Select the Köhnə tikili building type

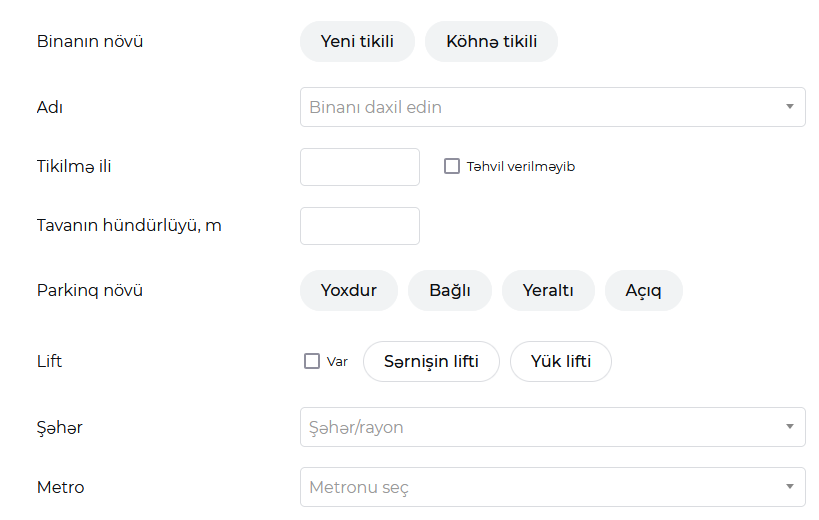pos(492,41)
